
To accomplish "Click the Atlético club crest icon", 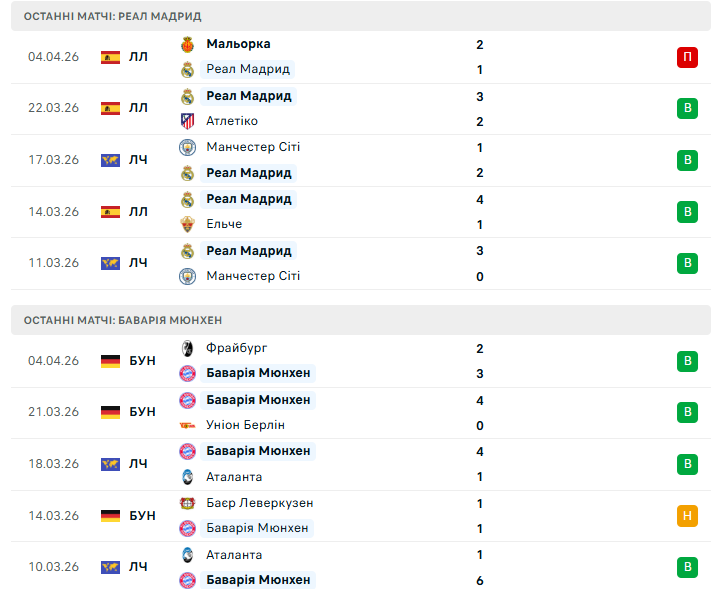I will (187, 121).
